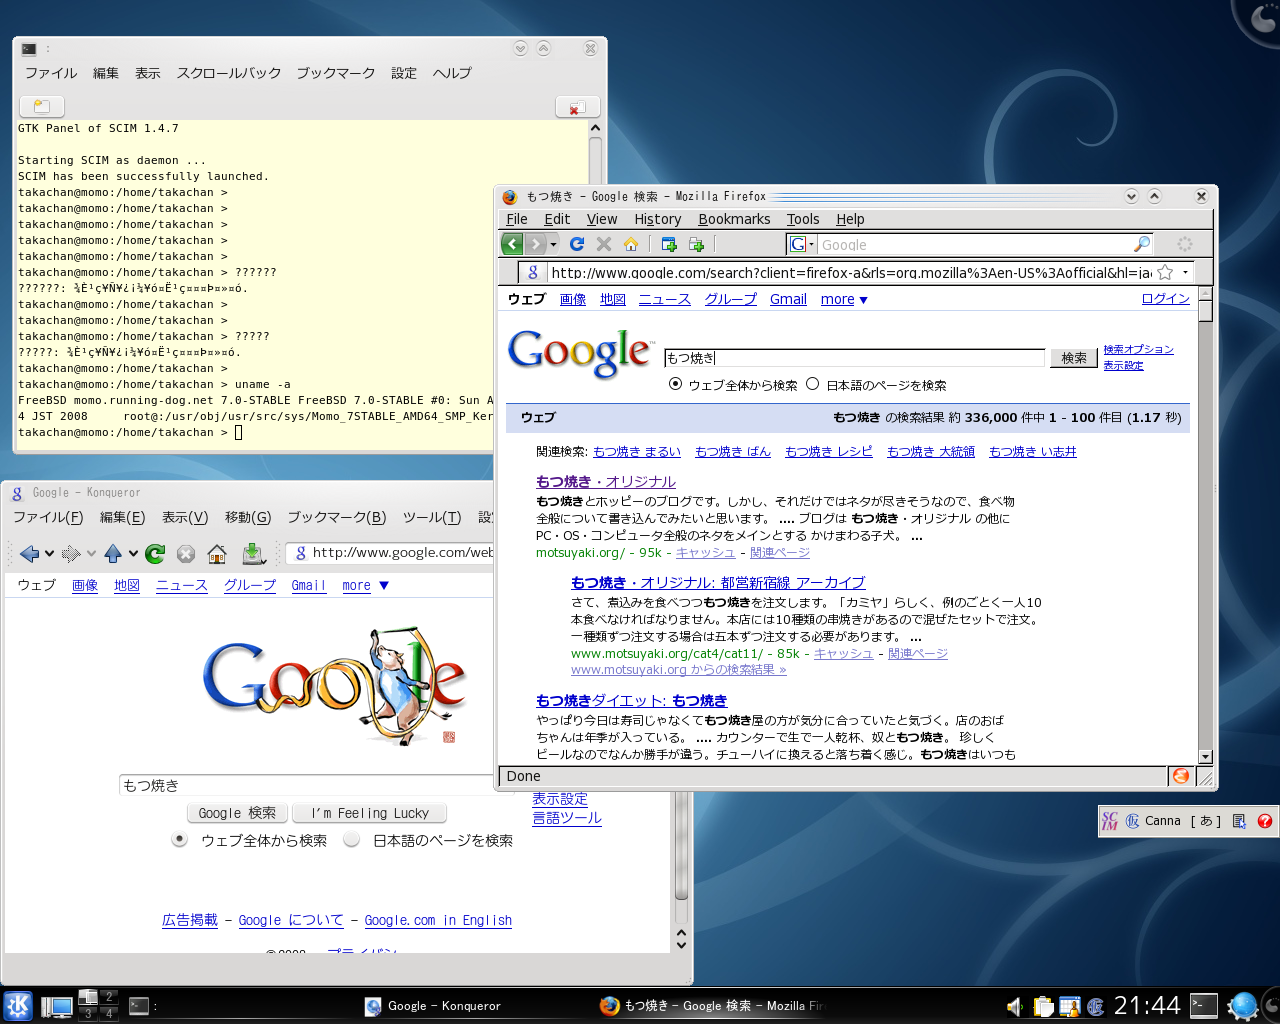
Task: Toggle SCIM input mode [あ] button
Action: tap(1206, 821)
